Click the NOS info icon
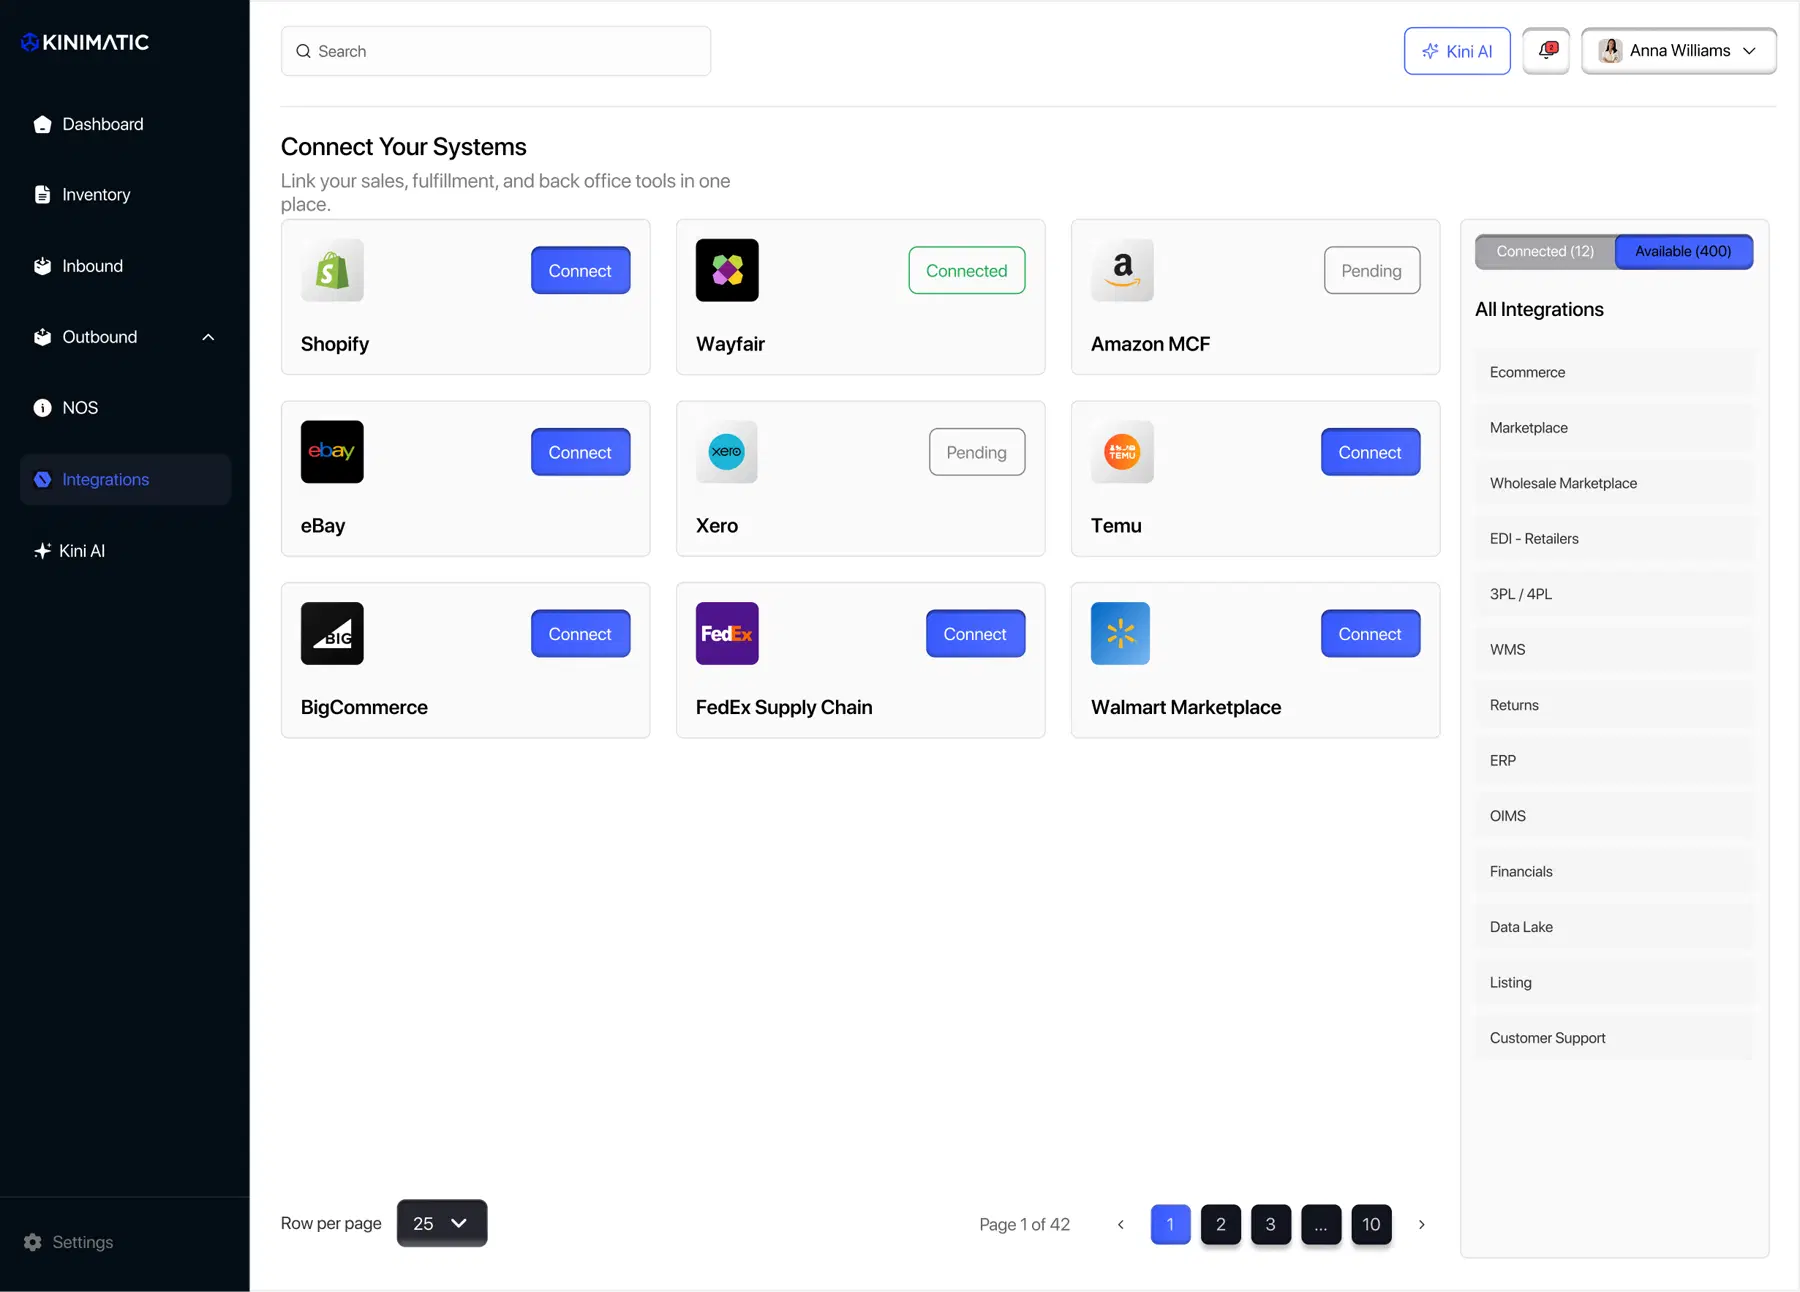Viewport: 1800px width, 1292px height. pyautogui.click(x=42, y=408)
